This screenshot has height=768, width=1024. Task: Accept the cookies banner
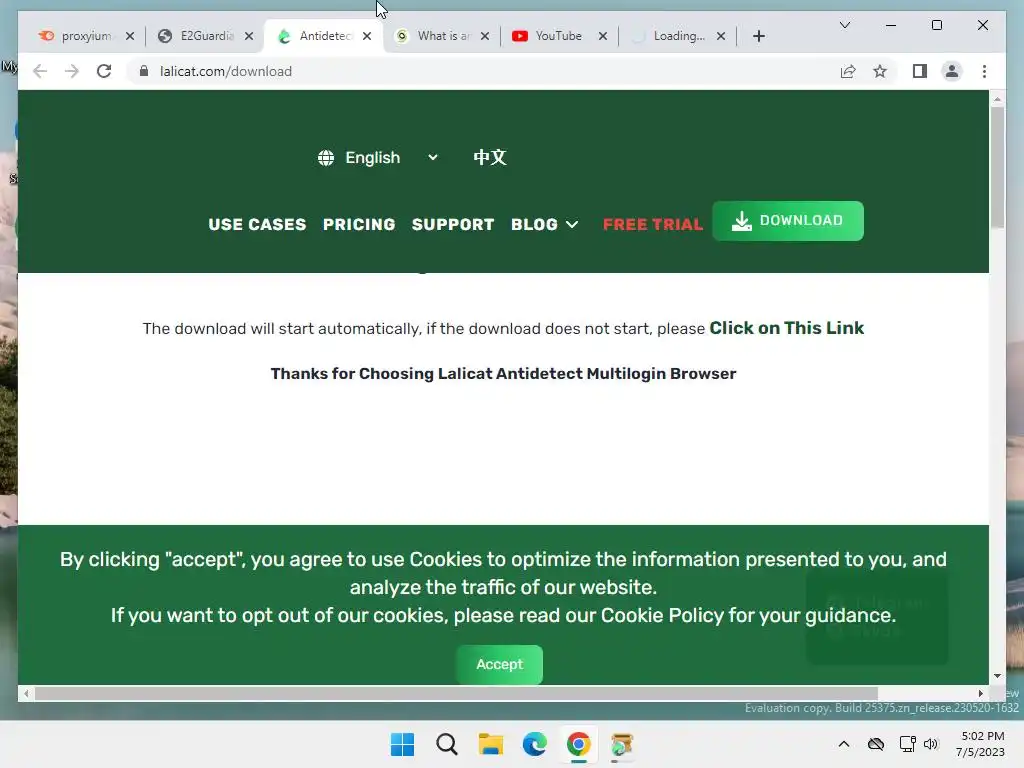point(500,664)
